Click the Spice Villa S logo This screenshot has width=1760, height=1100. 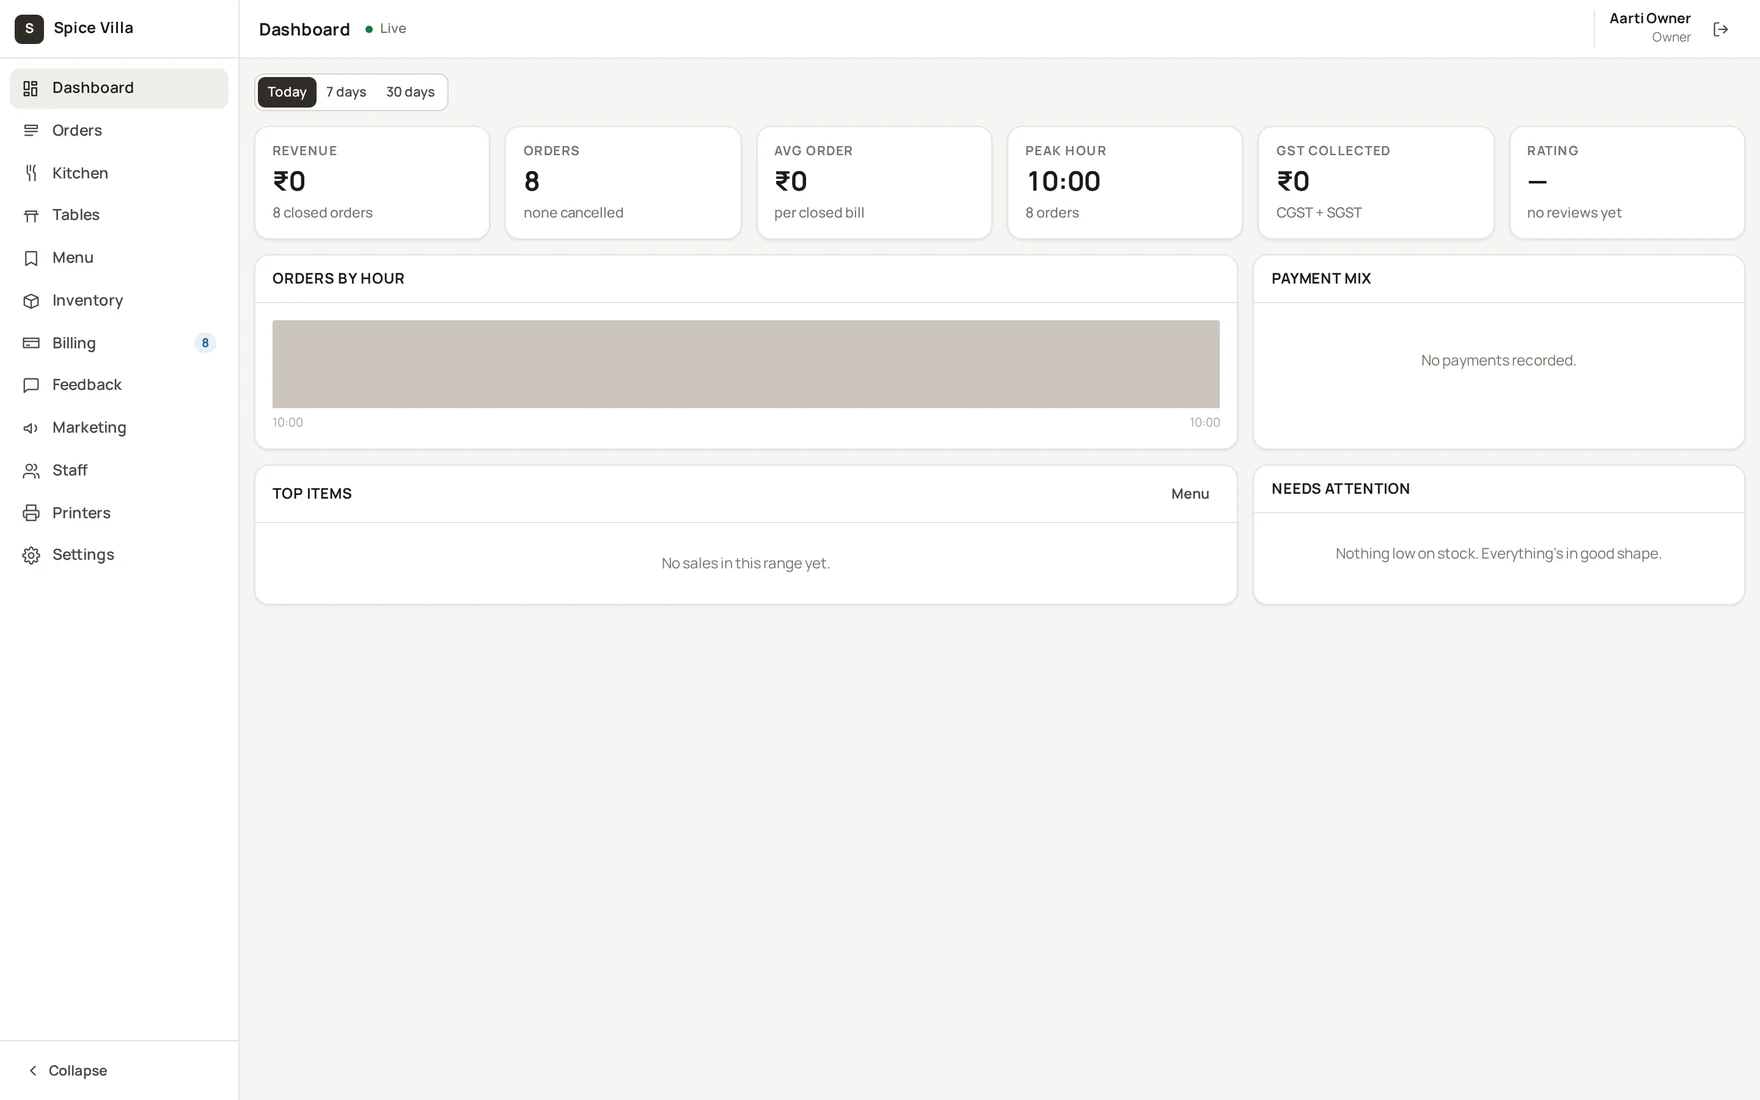29,29
